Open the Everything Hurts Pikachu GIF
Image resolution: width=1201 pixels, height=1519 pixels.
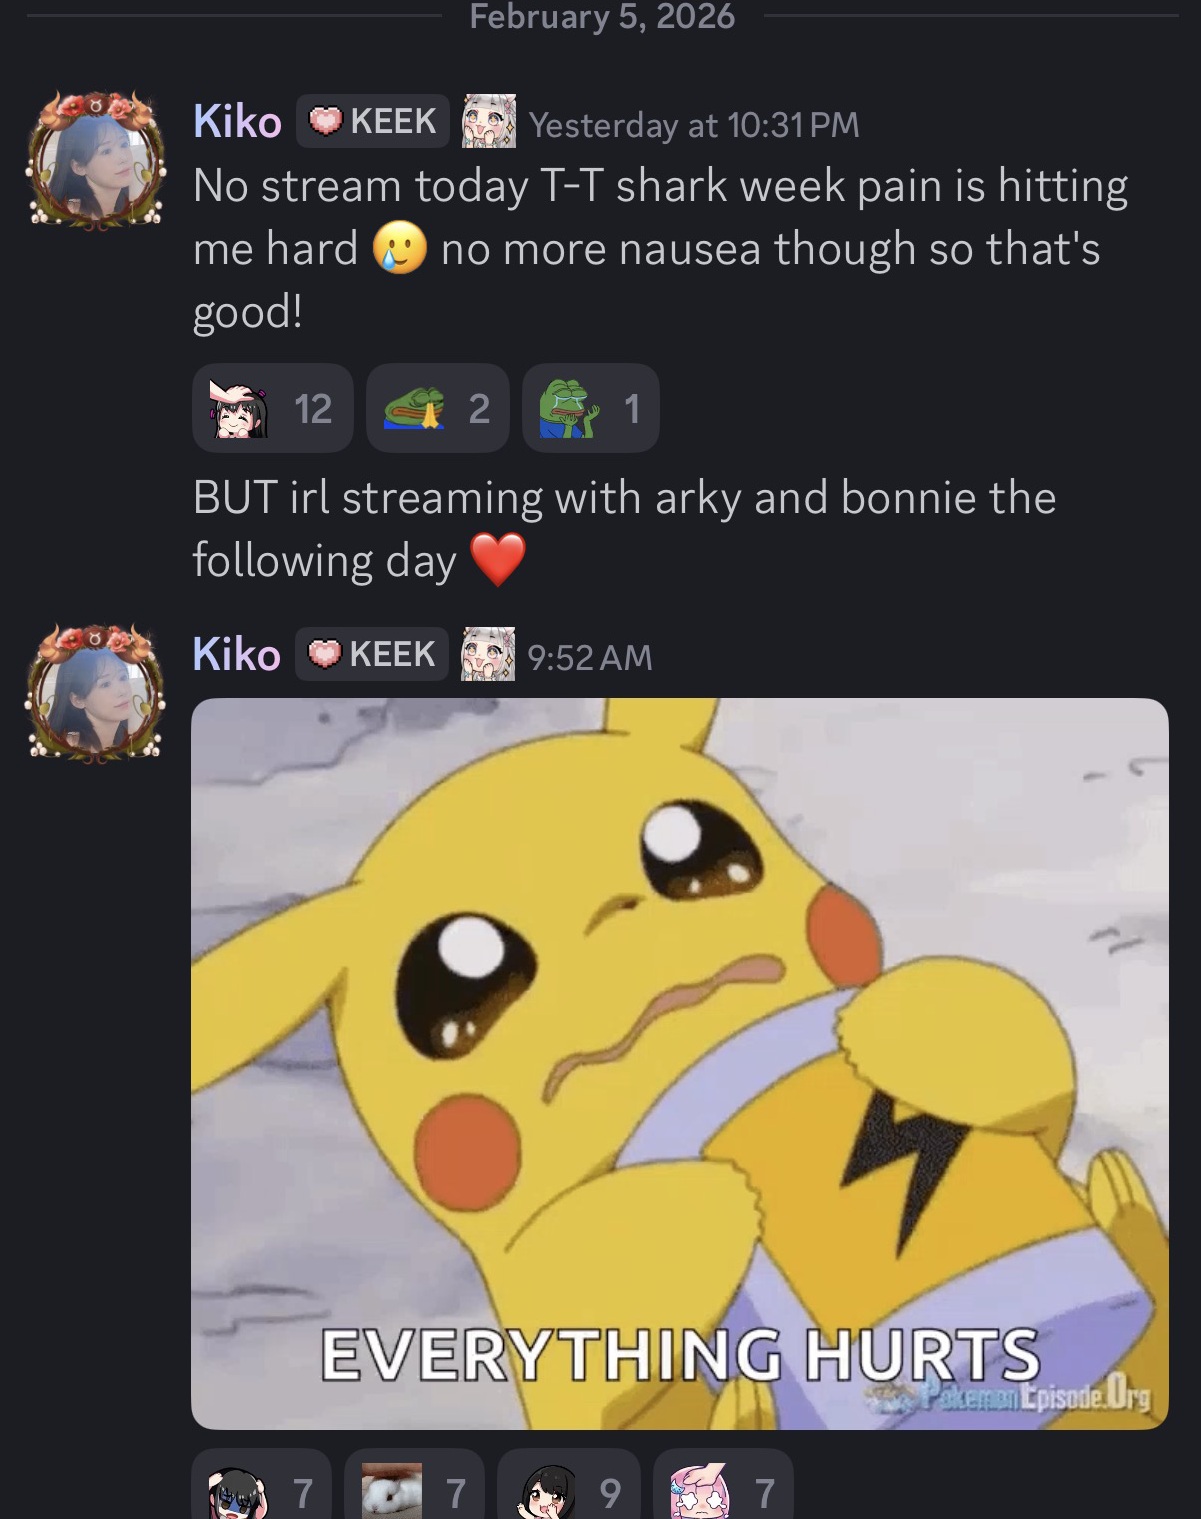click(680, 1063)
